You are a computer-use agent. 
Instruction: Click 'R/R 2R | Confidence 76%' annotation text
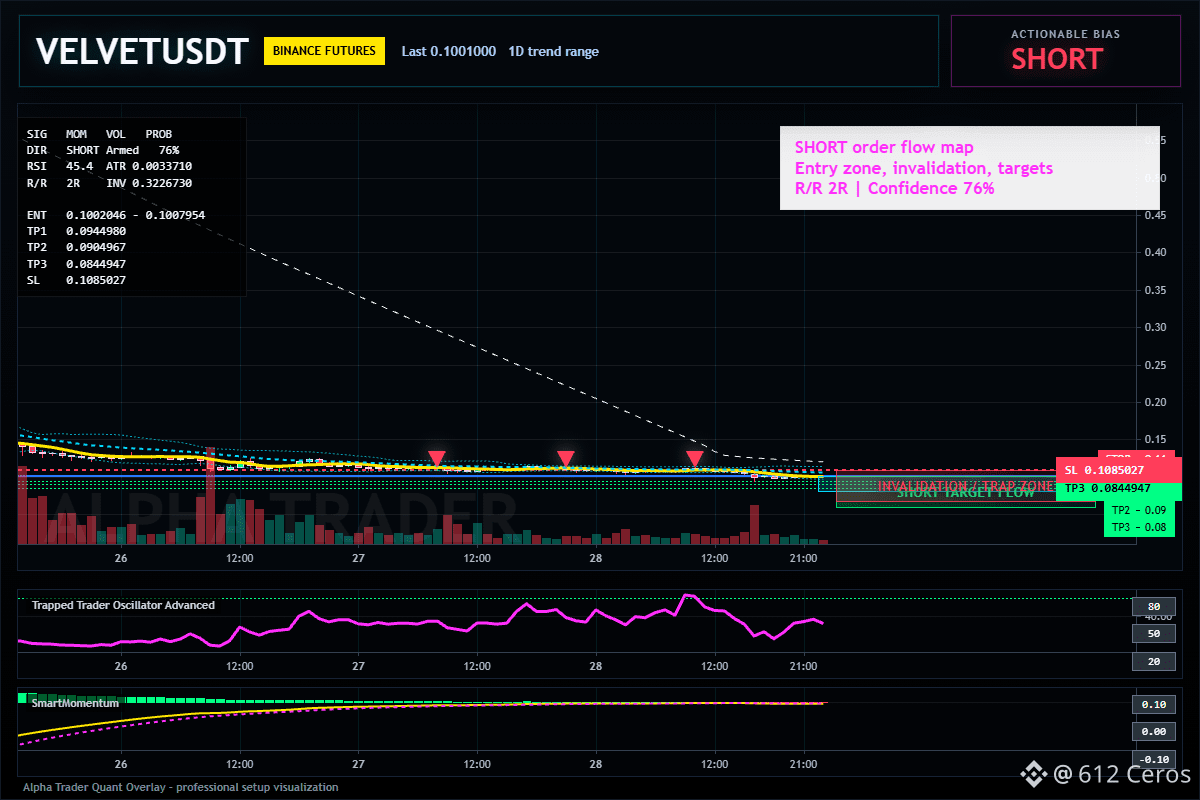tap(895, 188)
